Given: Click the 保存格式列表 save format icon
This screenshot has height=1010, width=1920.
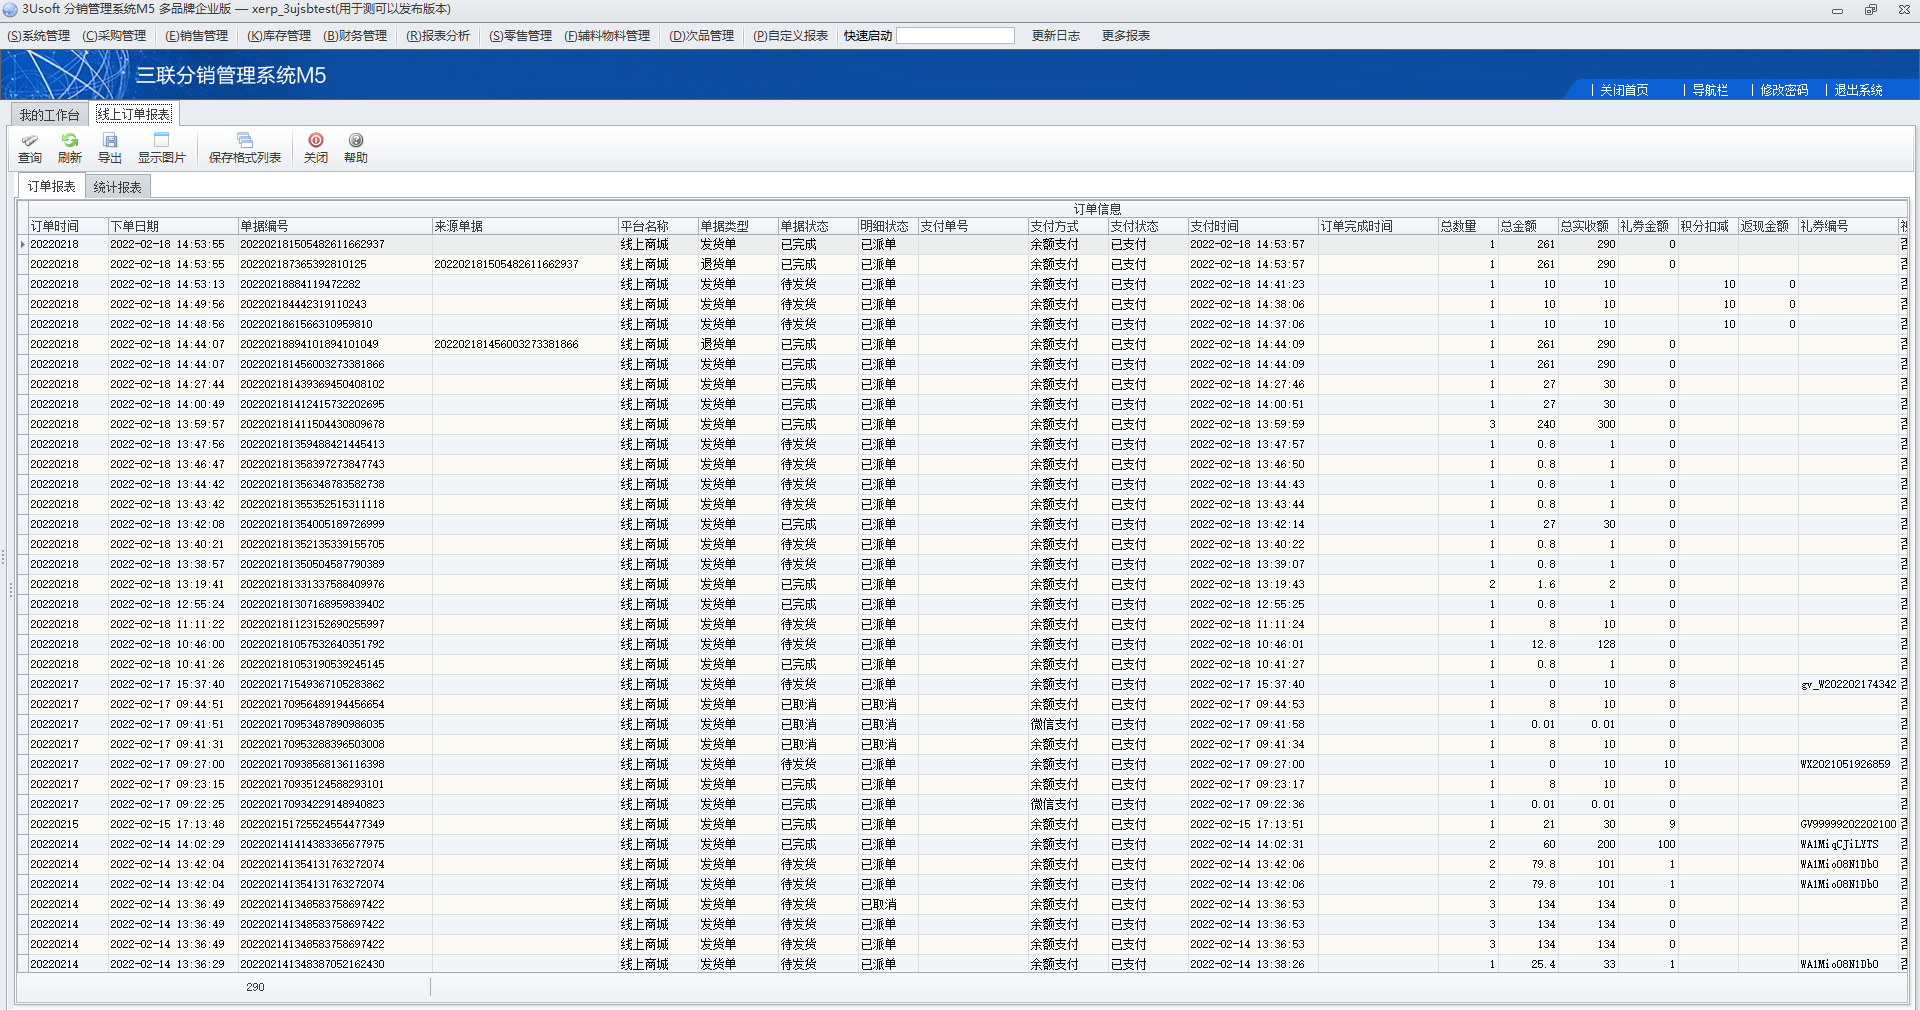Looking at the screenshot, I should (245, 148).
